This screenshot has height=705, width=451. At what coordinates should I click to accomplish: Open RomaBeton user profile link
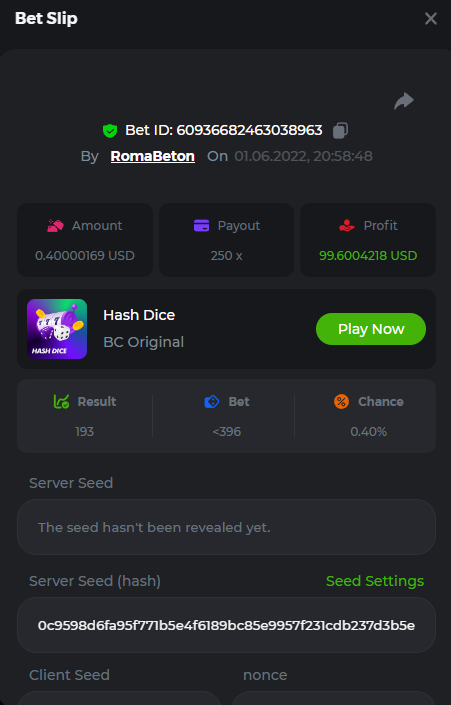tap(152, 156)
